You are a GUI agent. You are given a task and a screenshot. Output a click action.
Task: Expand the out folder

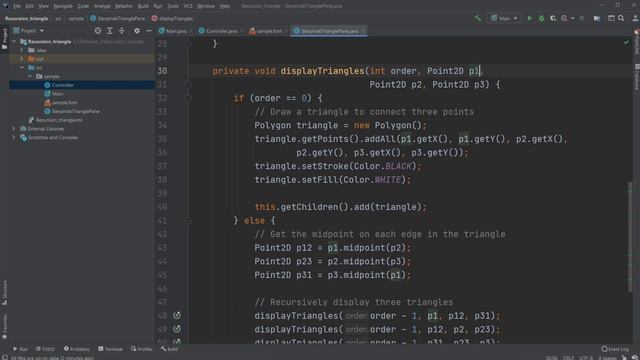[x=22, y=59]
